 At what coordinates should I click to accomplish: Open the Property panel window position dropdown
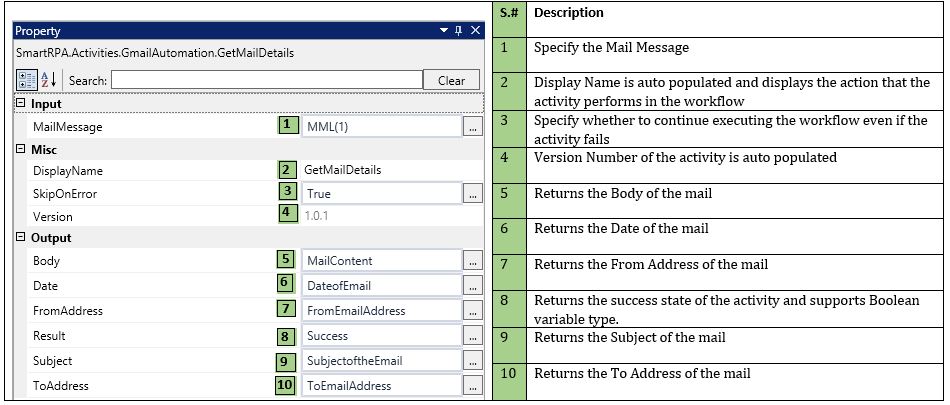coord(444,31)
